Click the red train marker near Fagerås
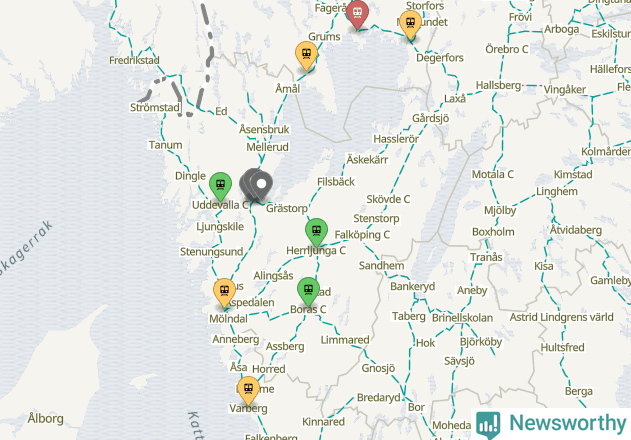The image size is (631, 440). point(357,14)
